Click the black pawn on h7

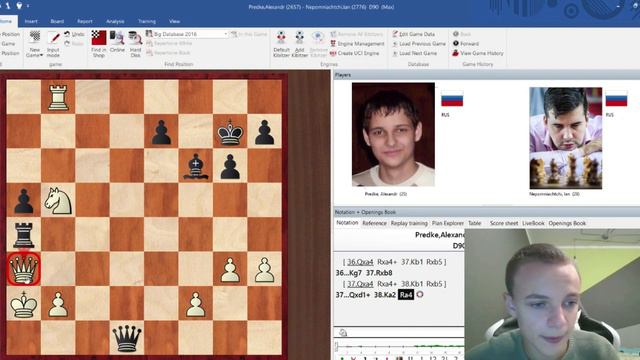264,132
